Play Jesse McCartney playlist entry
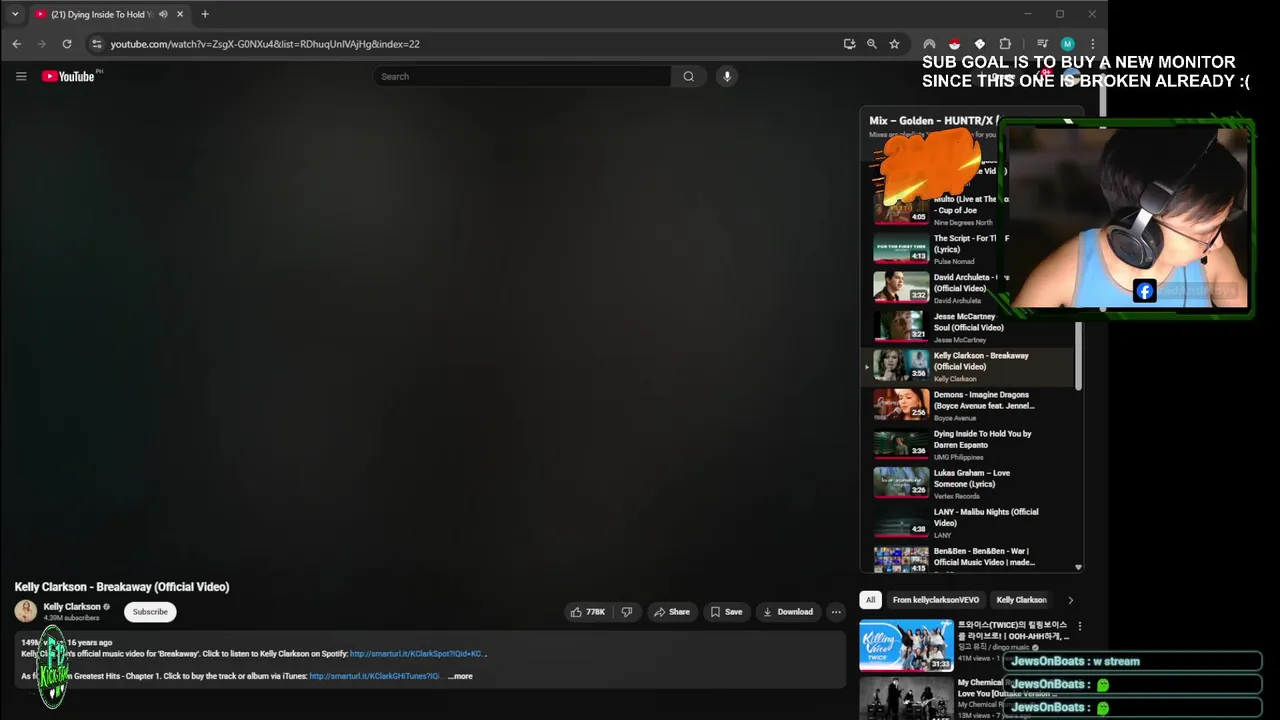The image size is (1280, 720). tap(967, 327)
